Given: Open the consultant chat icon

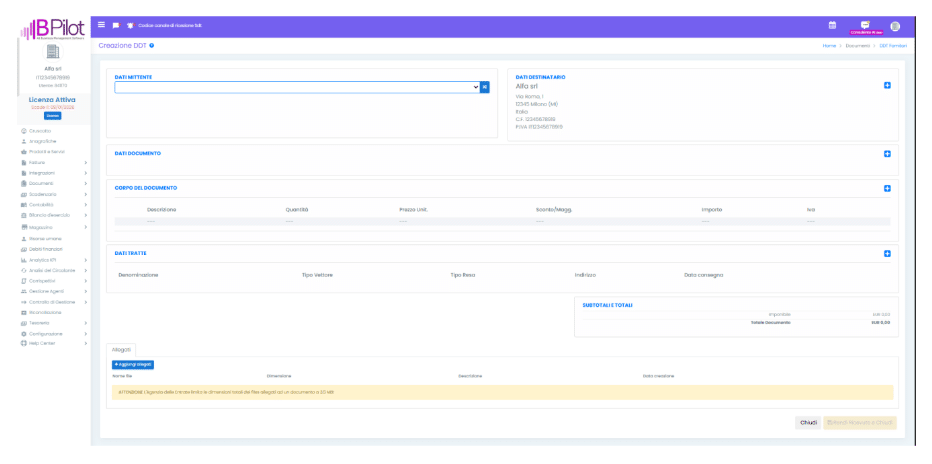Looking at the screenshot, I should [x=865, y=24].
